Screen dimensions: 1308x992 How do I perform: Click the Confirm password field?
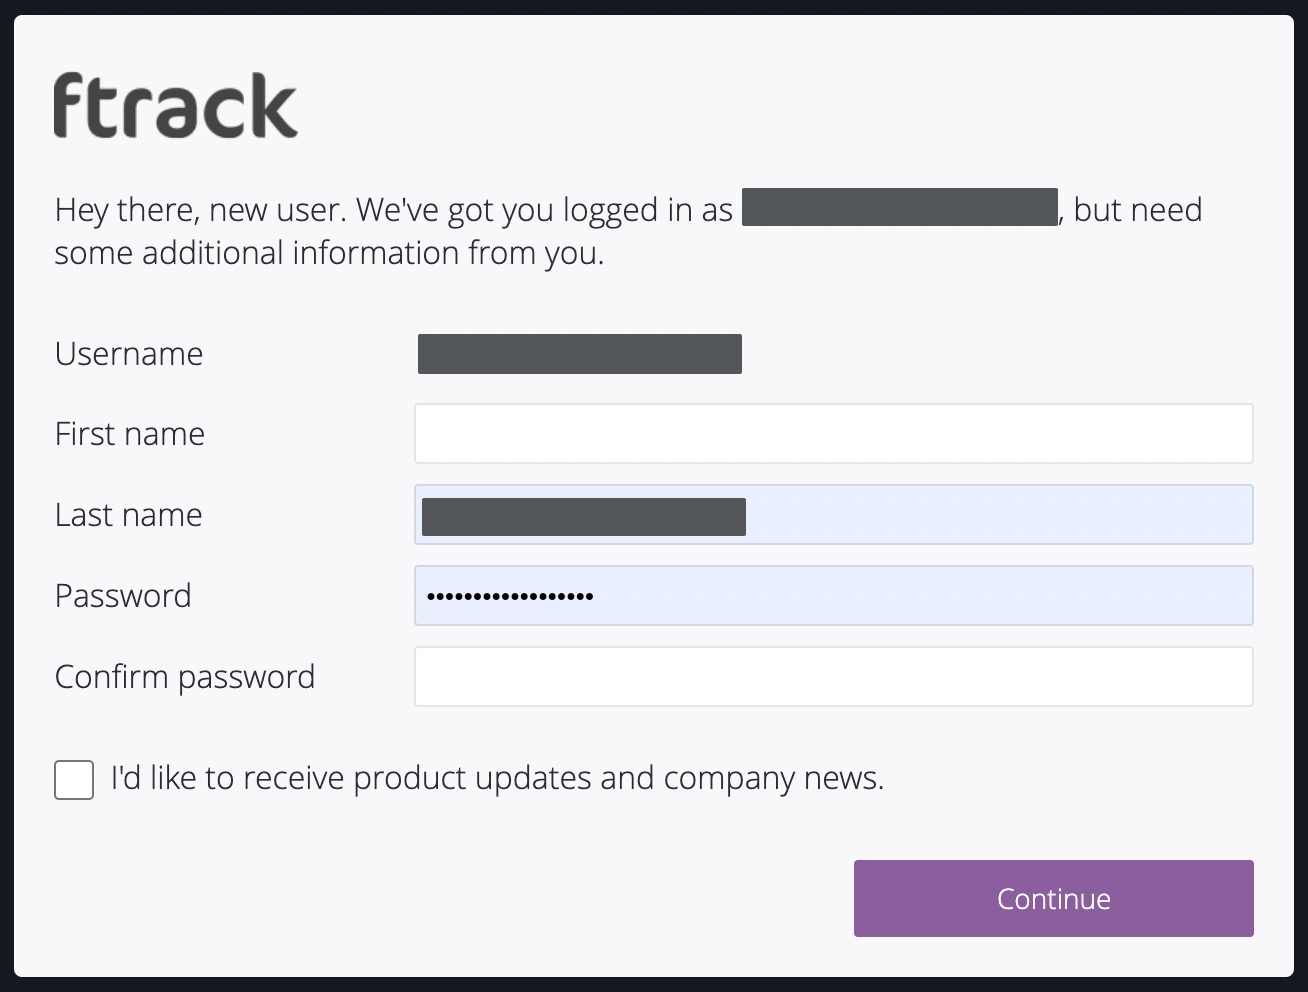(x=833, y=677)
